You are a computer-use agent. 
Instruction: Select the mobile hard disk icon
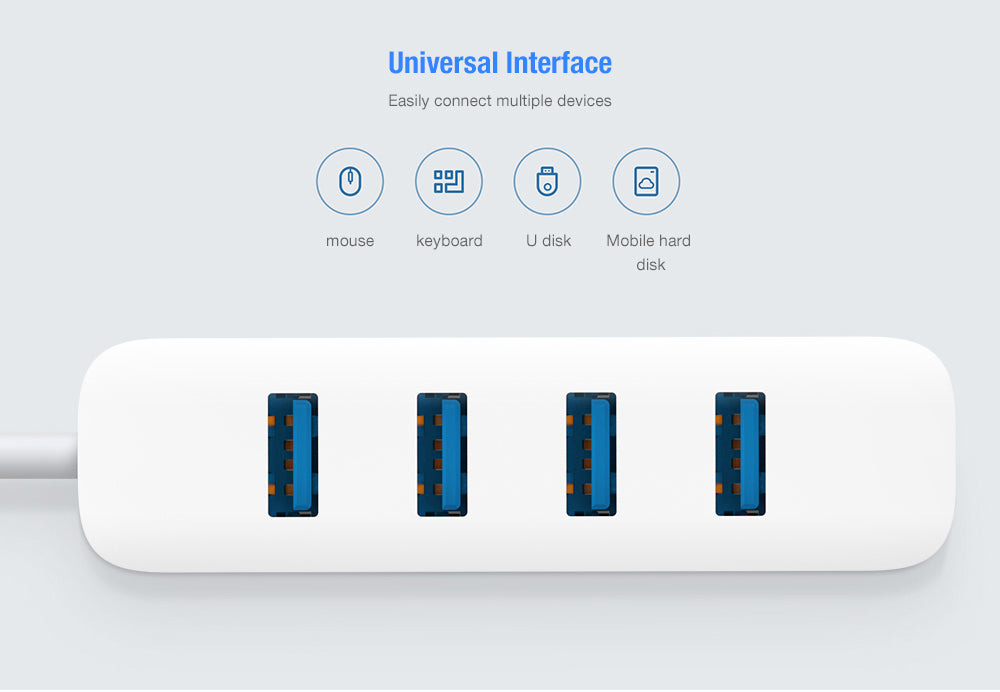pos(646,182)
